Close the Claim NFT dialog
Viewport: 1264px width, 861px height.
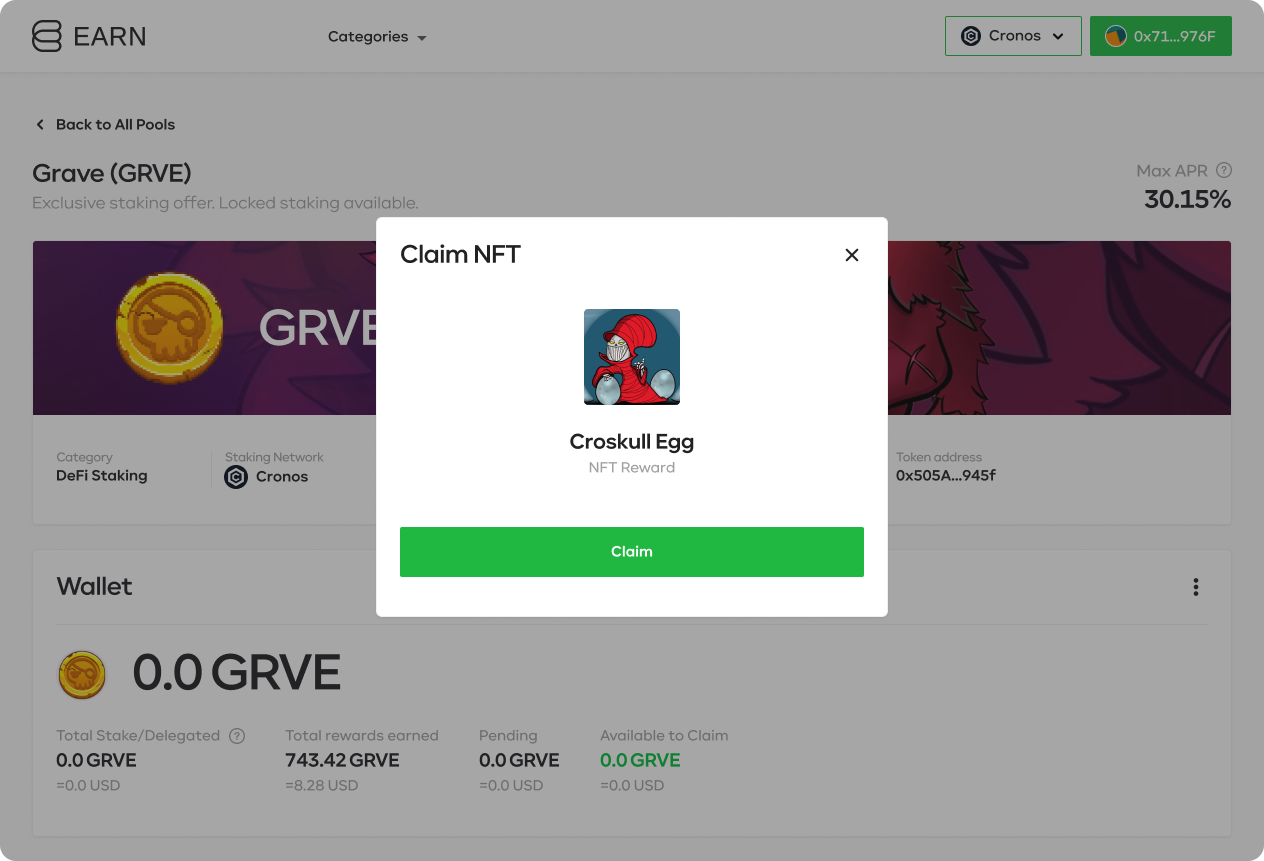click(852, 255)
